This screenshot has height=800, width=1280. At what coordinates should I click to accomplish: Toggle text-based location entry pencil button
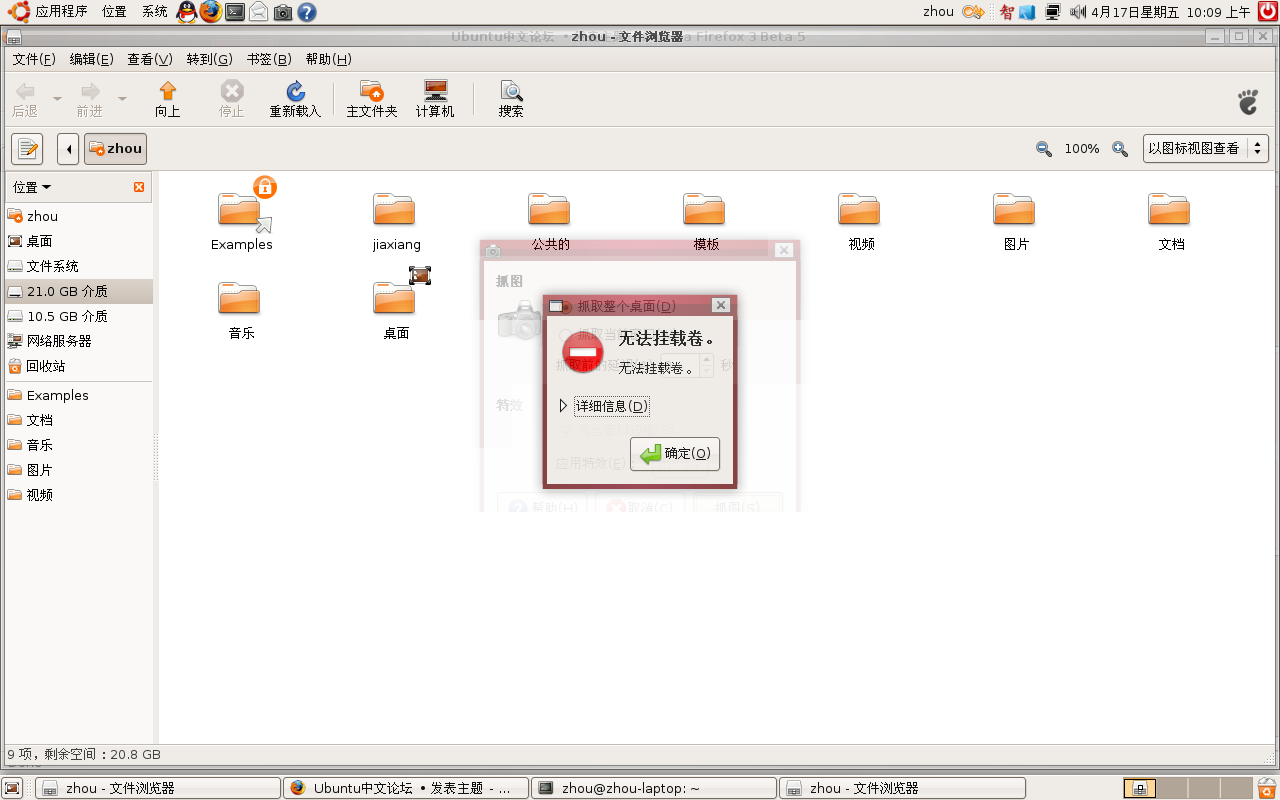[27, 149]
